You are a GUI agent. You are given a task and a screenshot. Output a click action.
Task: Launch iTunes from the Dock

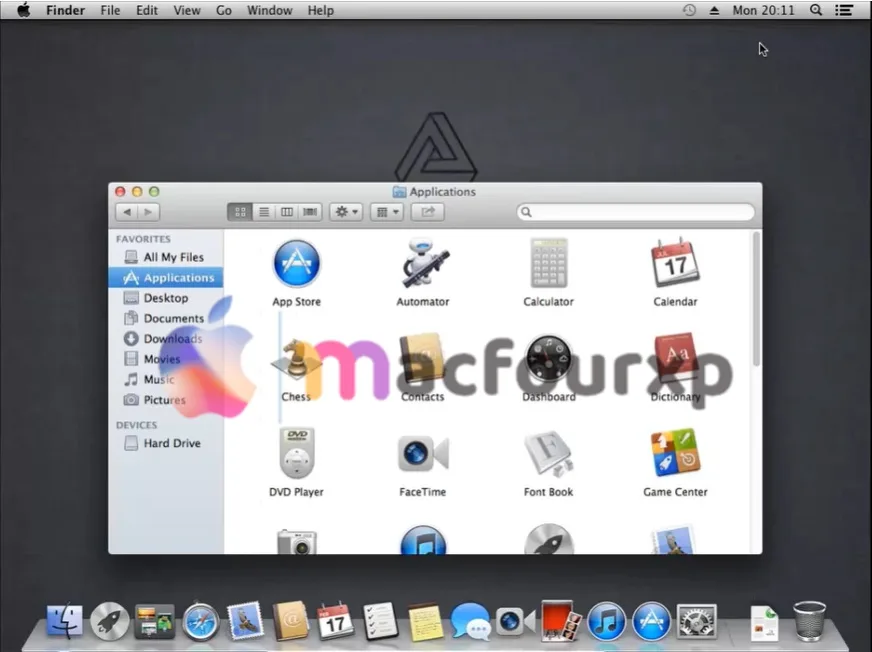click(606, 621)
